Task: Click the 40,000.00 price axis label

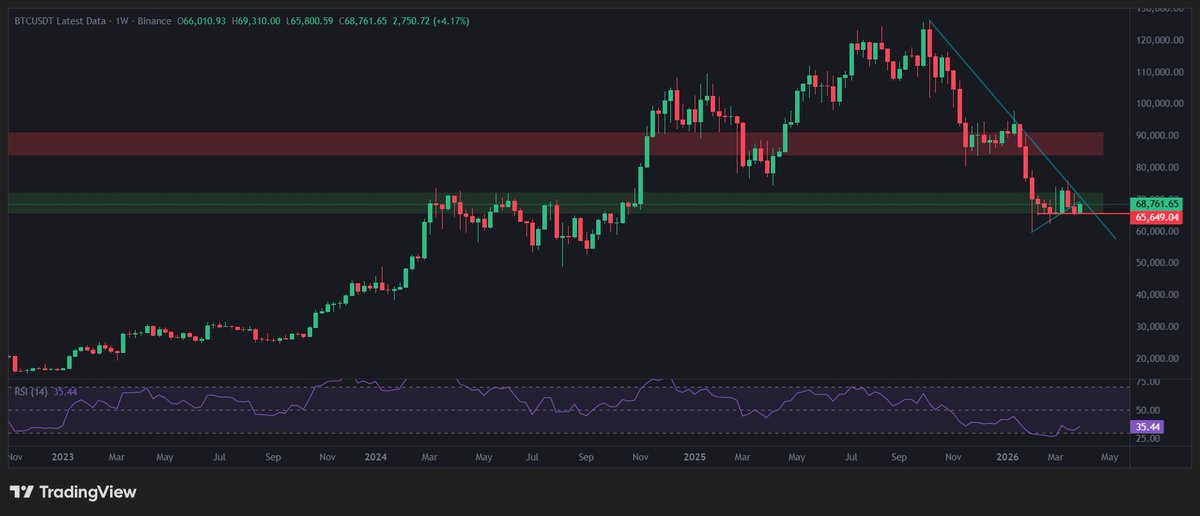Action: pyautogui.click(x=1160, y=295)
